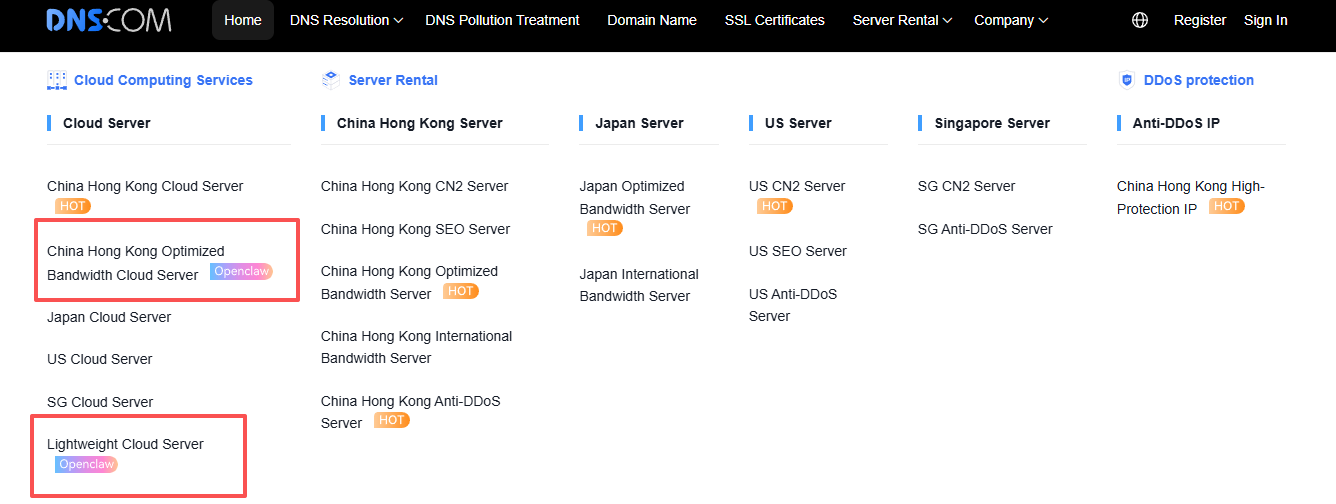Image resolution: width=1336 pixels, height=504 pixels.
Task: Open the SSL Certificates menu item
Action: [775, 20]
